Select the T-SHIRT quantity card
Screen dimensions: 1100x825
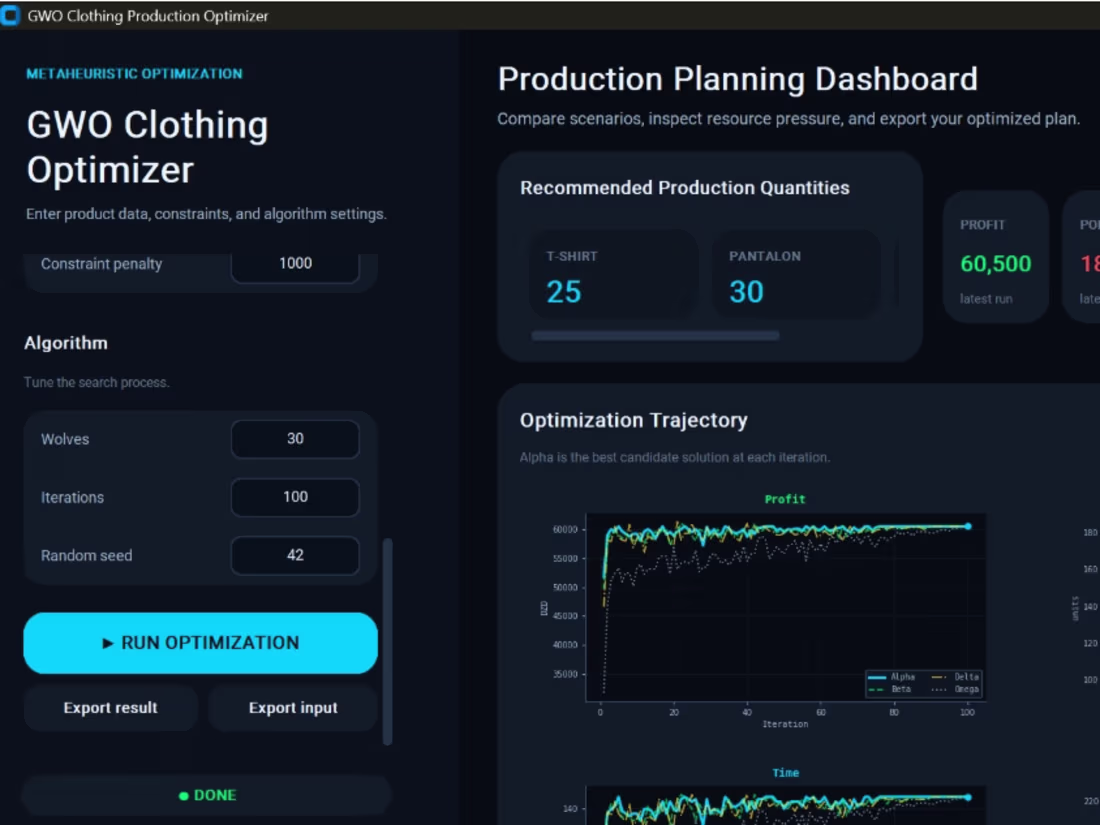[x=613, y=274]
